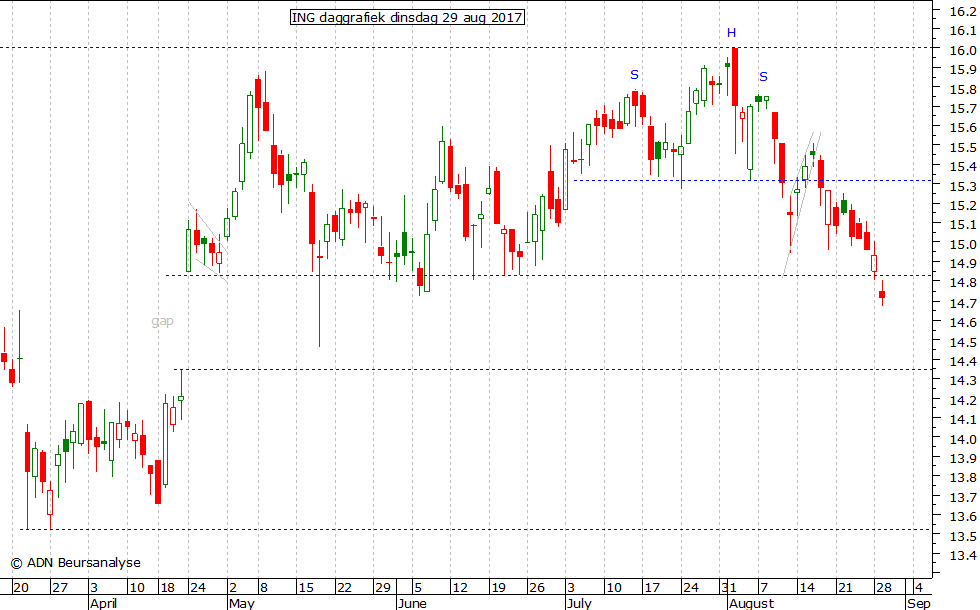Click the price label 15.1
The width and height of the screenshot is (980, 610).
click(x=963, y=224)
